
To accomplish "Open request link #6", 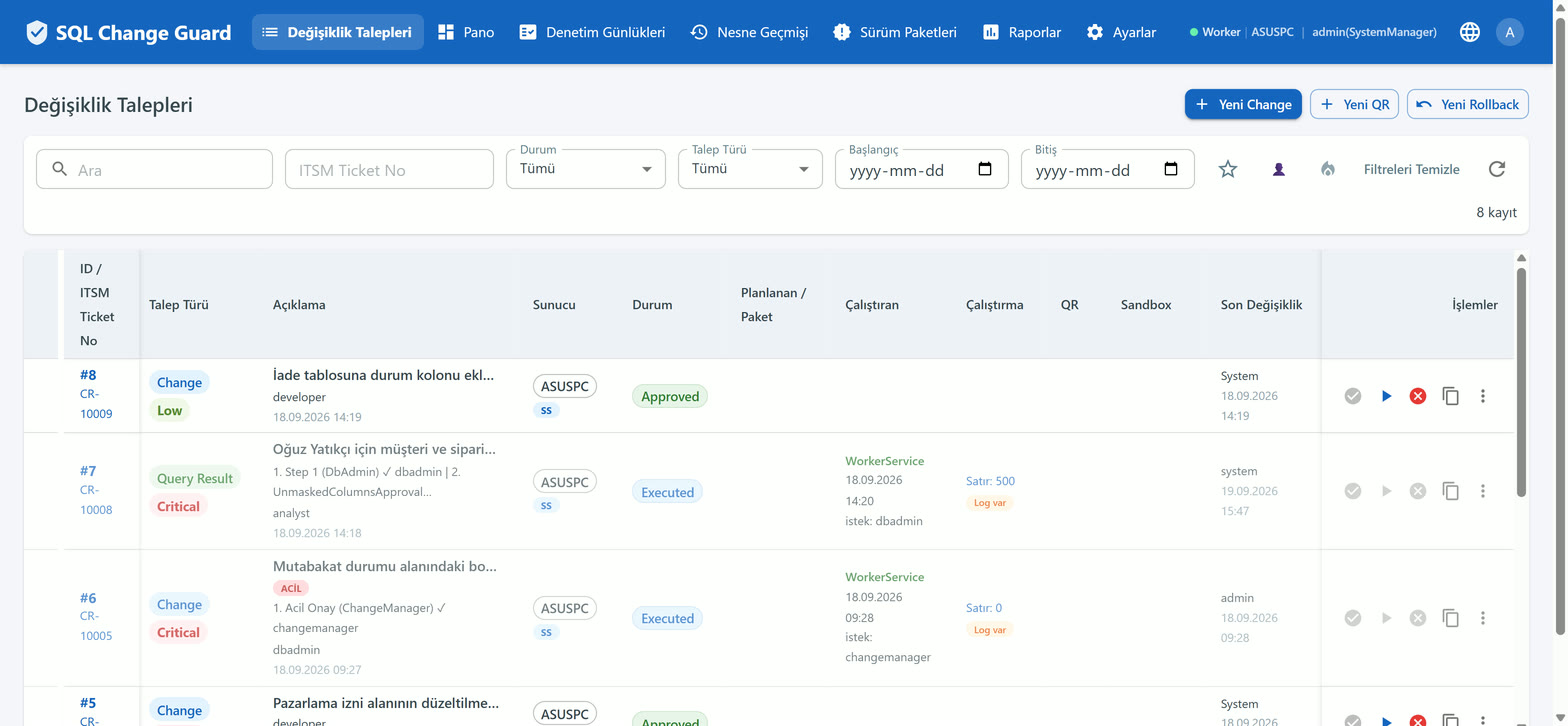I will [88, 598].
